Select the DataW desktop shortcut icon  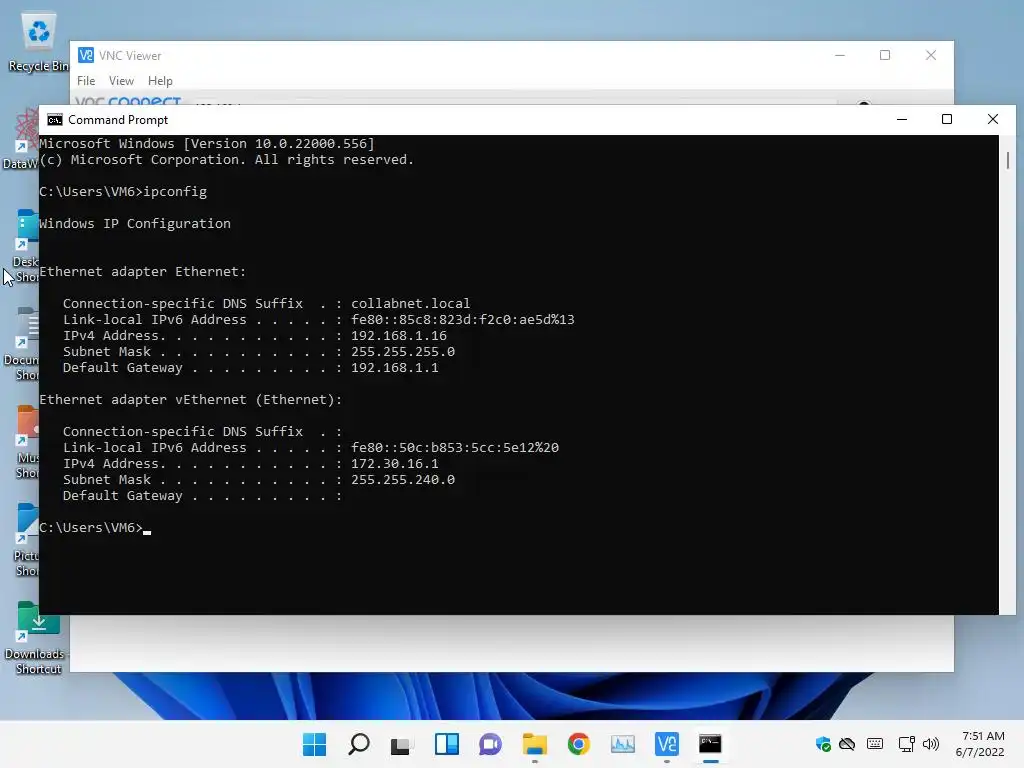pos(22,139)
